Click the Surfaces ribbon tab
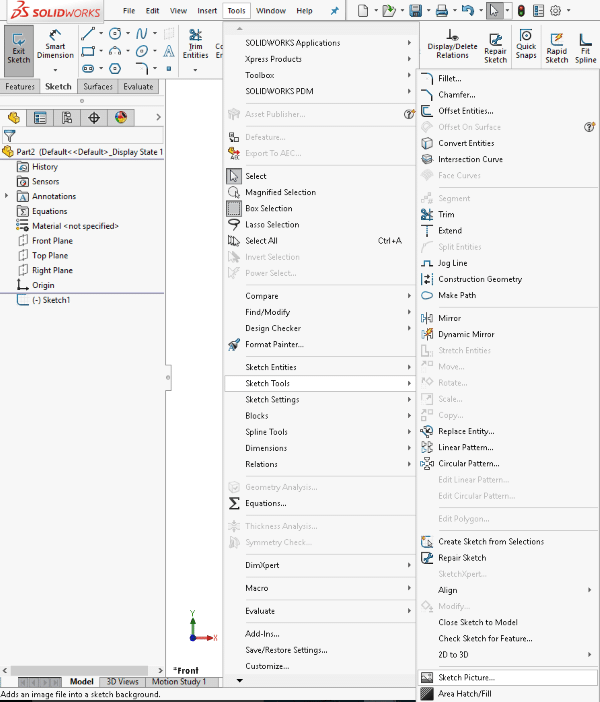The image size is (600, 702). (x=98, y=87)
